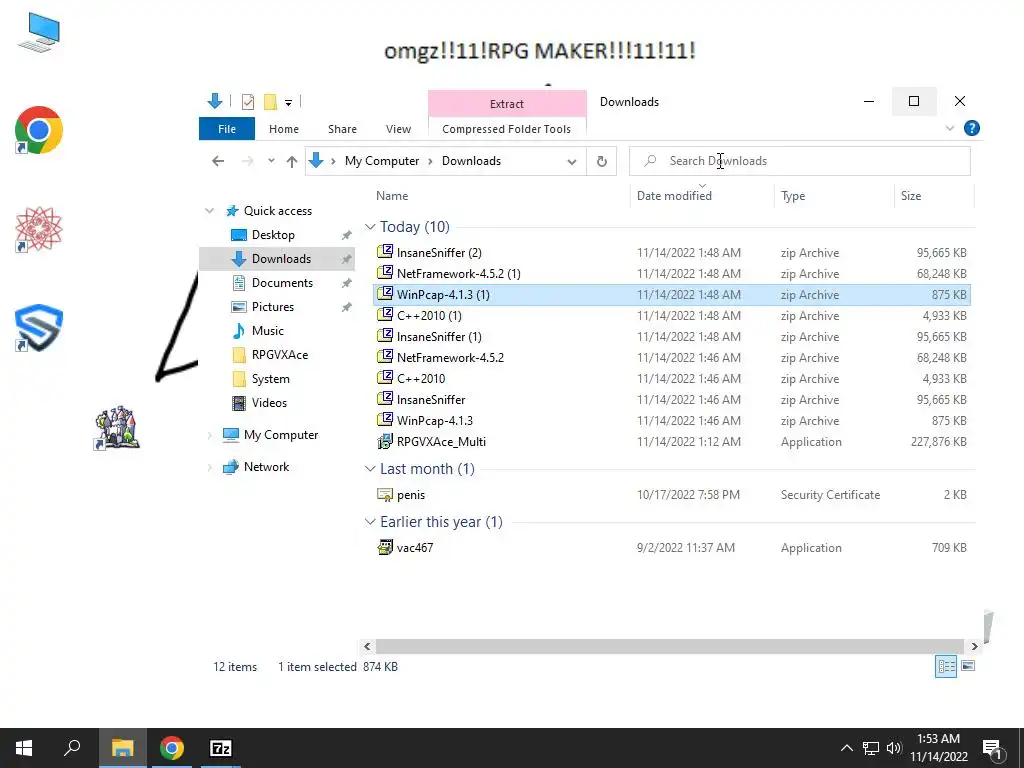Show hidden system tray icons
This screenshot has height=768, width=1024.
tap(846, 748)
